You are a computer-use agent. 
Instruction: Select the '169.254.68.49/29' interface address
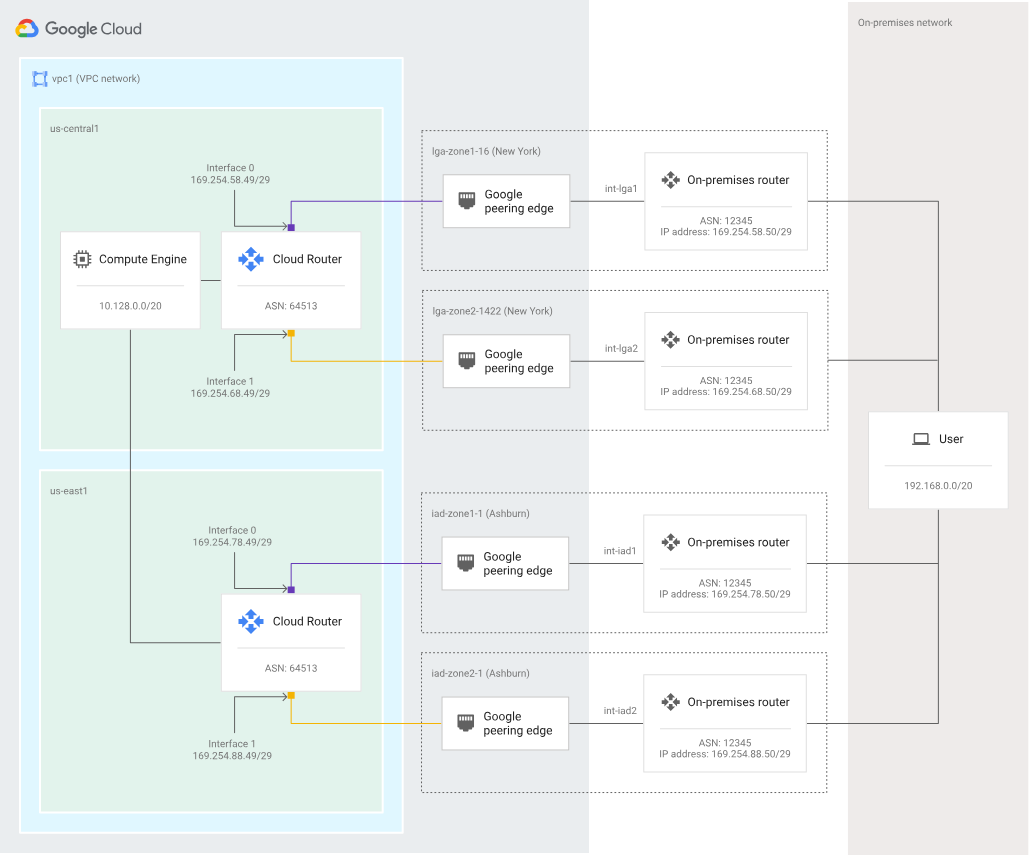coord(230,394)
